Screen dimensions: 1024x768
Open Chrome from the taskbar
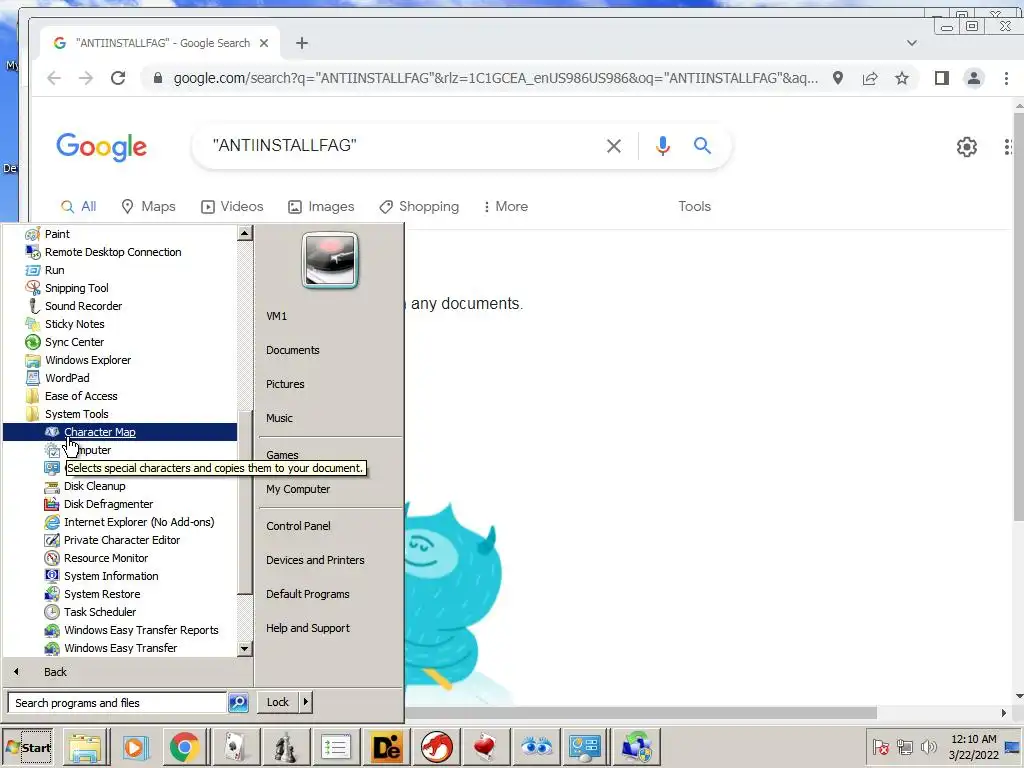pos(184,747)
